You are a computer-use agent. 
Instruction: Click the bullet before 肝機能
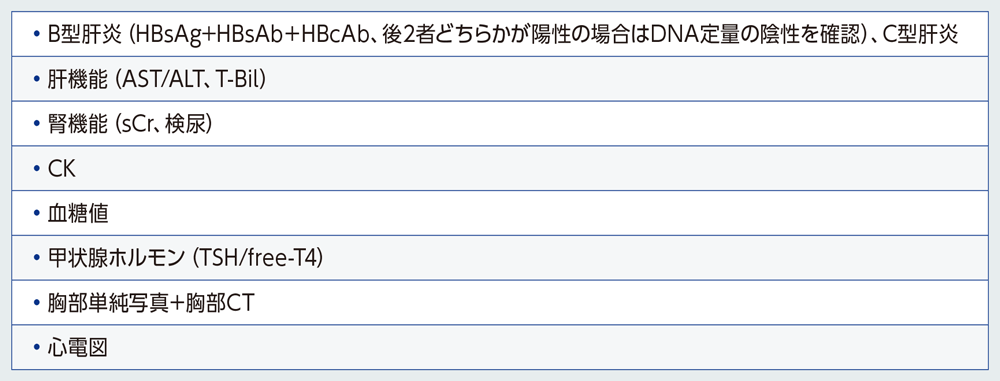(x=36, y=78)
